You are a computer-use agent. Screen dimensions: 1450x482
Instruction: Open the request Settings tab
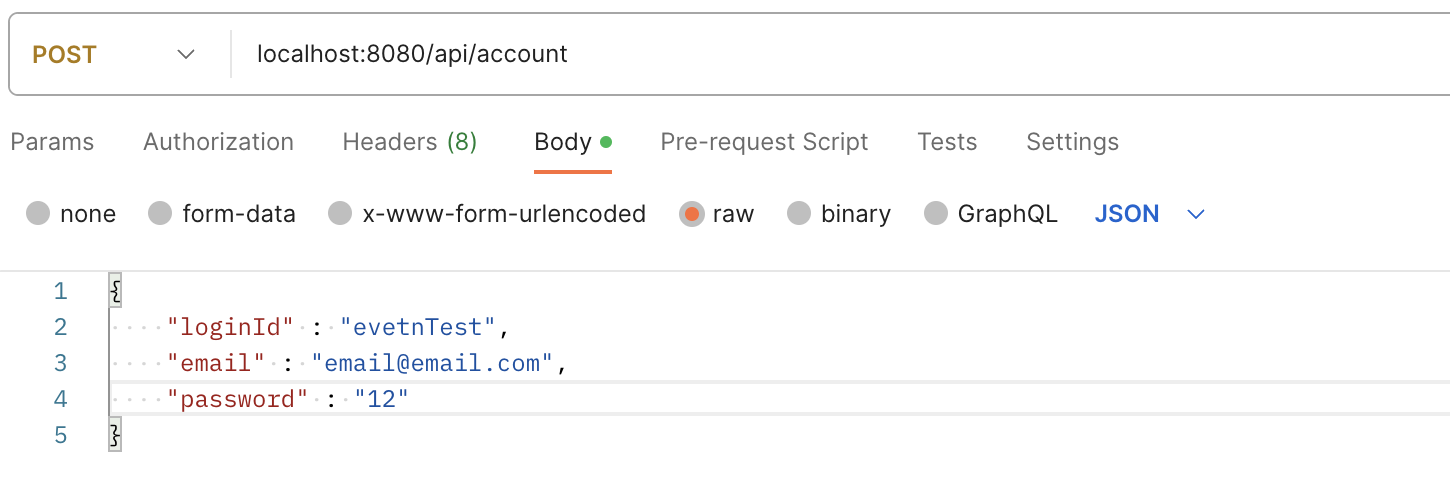(x=1072, y=142)
